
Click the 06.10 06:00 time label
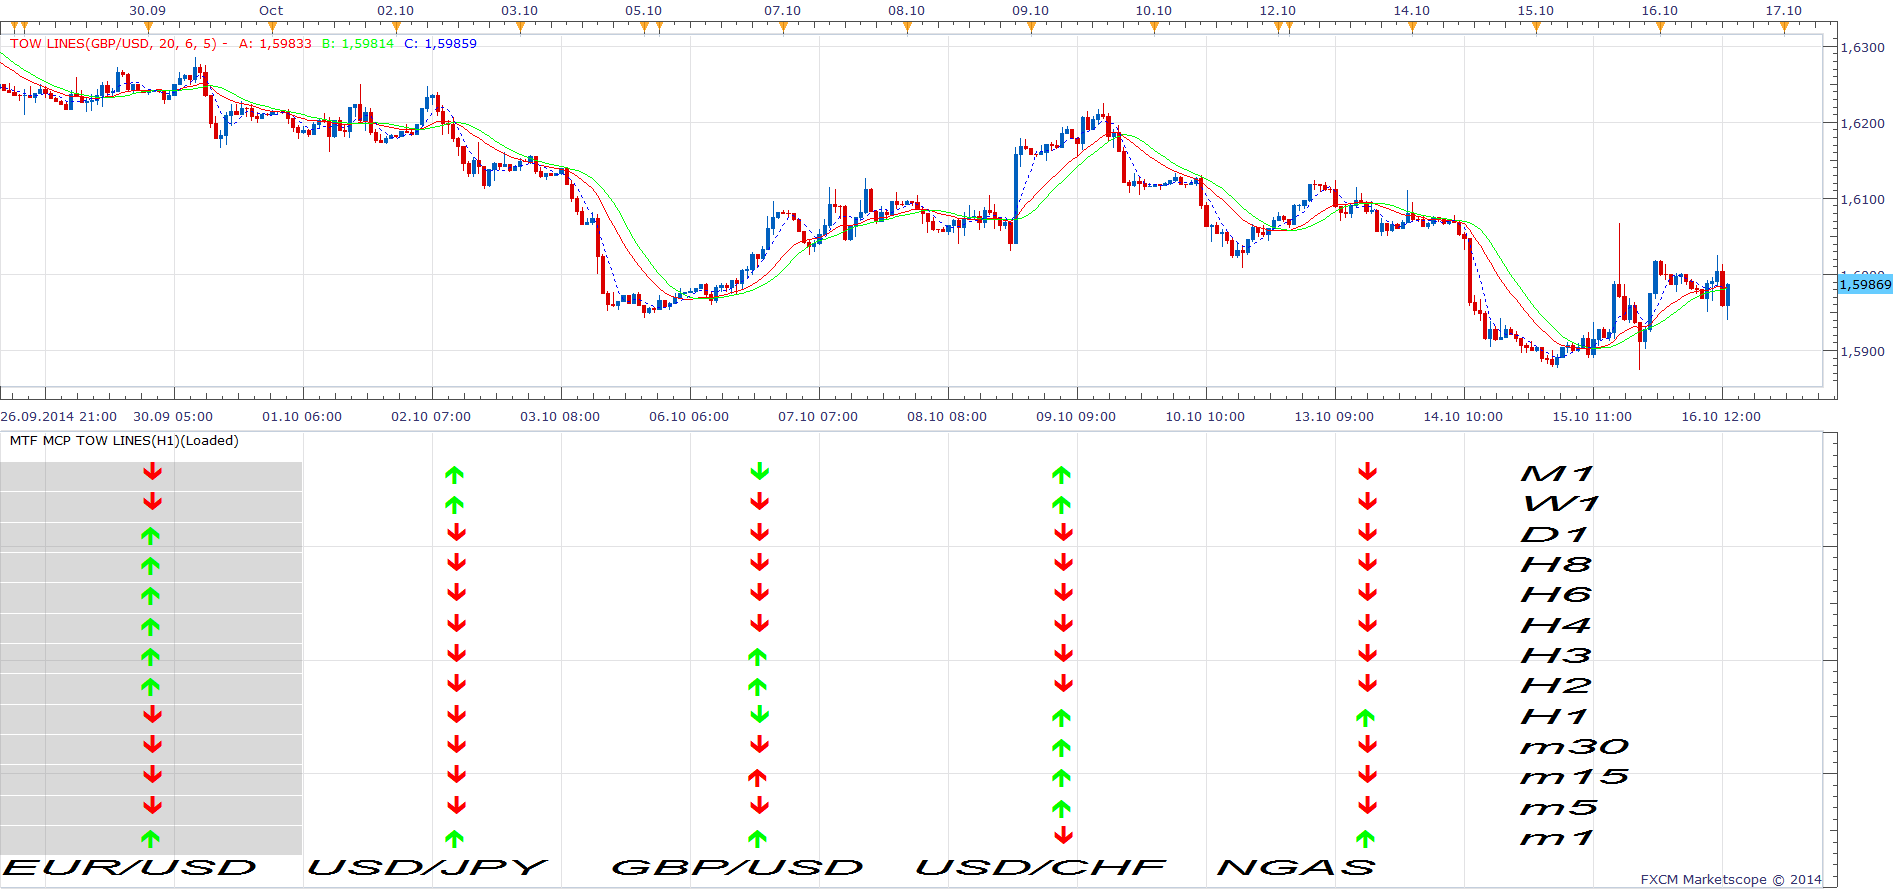pos(689,417)
